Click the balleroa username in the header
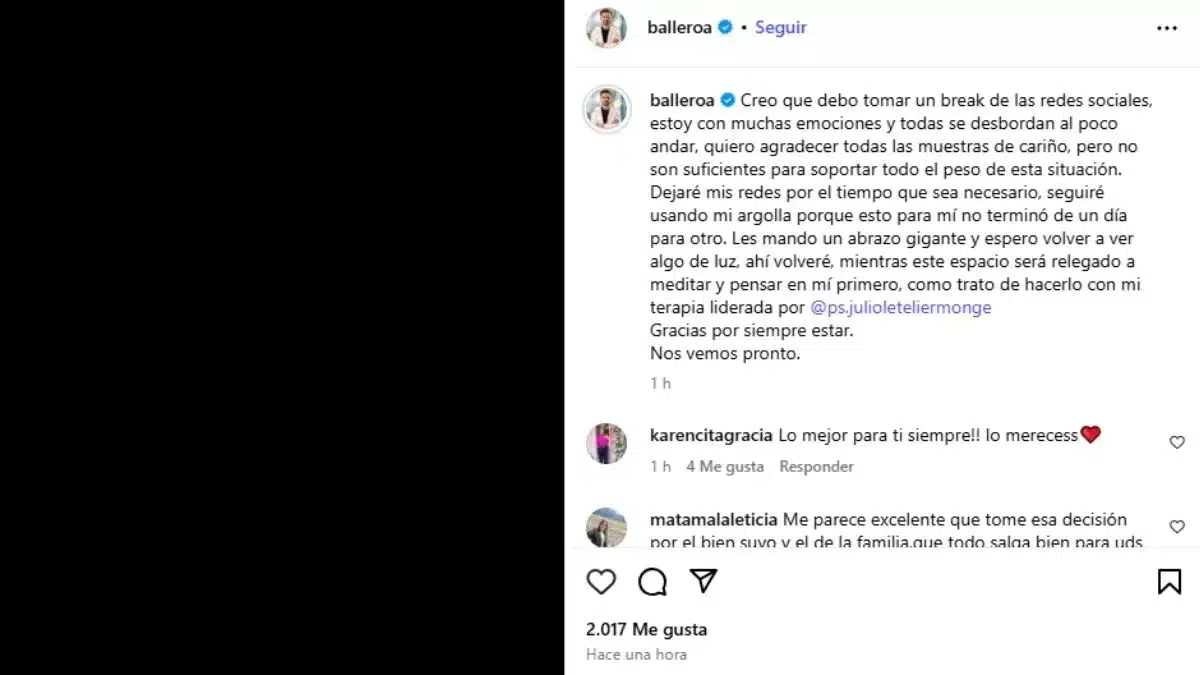 point(680,28)
